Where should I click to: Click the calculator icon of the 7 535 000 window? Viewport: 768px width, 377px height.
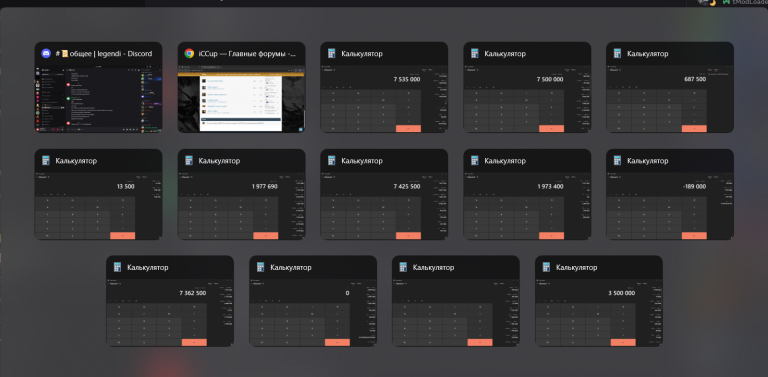pos(332,53)
